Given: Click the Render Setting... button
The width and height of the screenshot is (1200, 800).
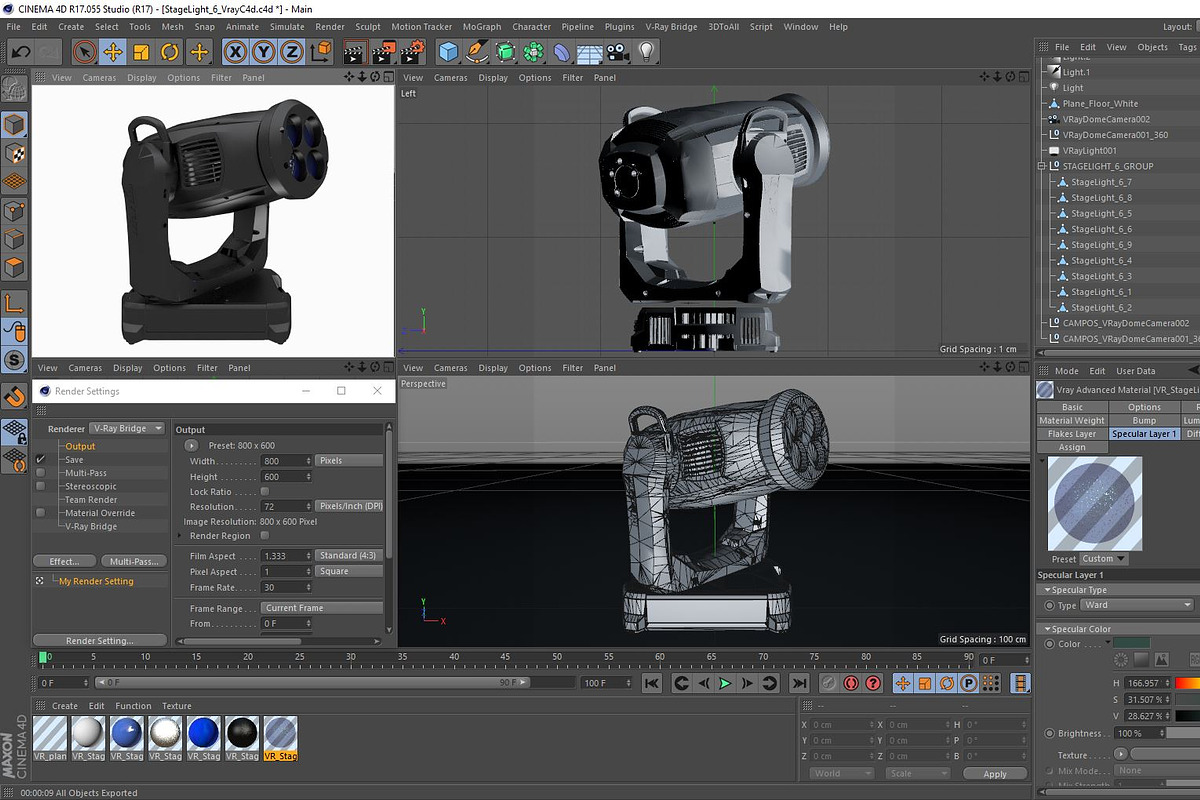Looking at the screenshot, I should point(99,640).
